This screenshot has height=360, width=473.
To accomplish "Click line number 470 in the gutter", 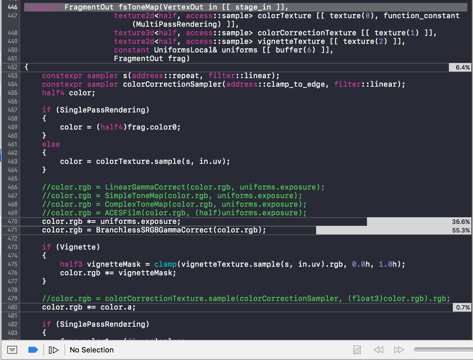I will [12, 222].
